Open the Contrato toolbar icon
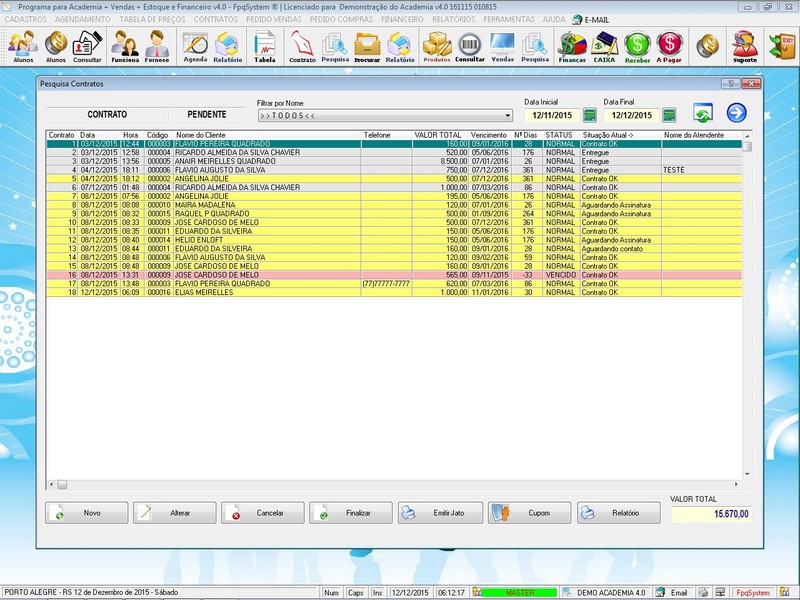Image resolution: width=800 pixels, height=600 pixels. pyautogui.click(x=302, y=45)
